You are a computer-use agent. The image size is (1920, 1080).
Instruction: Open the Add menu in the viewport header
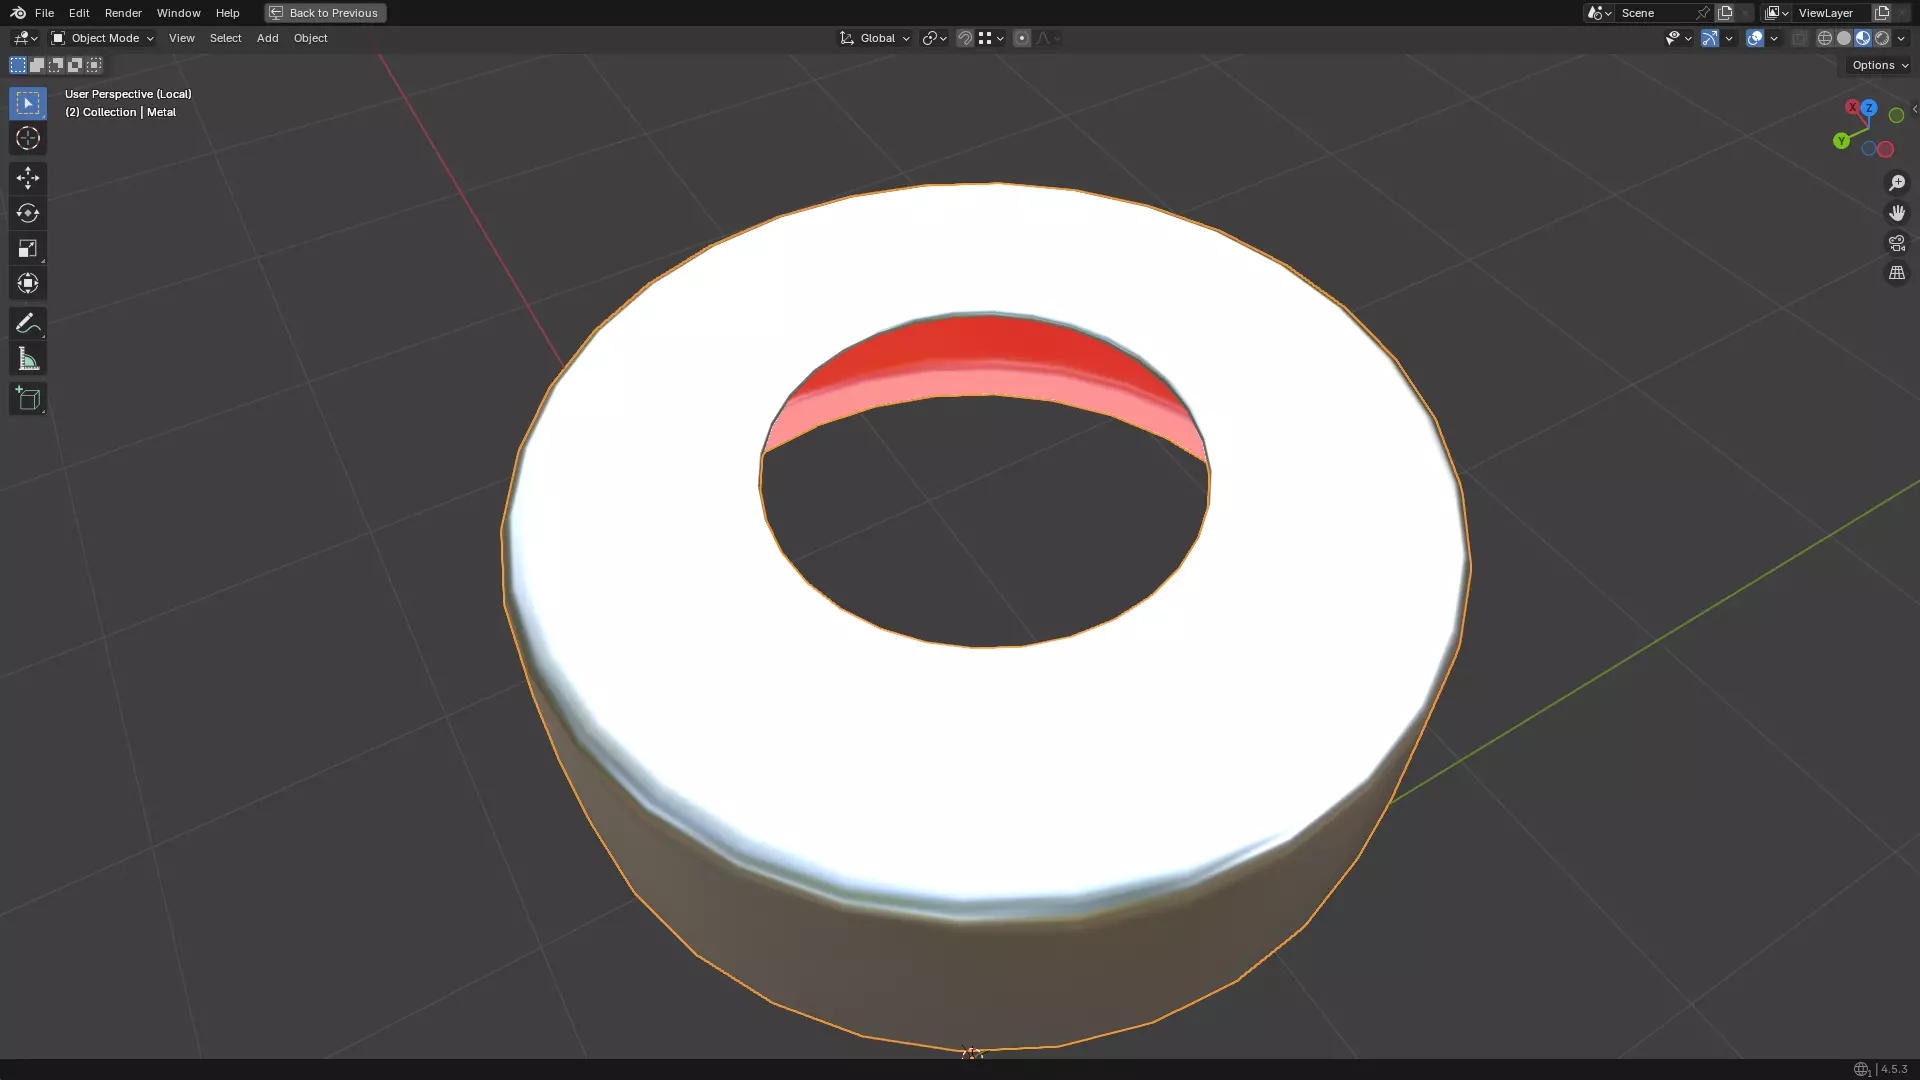(267, 38)
